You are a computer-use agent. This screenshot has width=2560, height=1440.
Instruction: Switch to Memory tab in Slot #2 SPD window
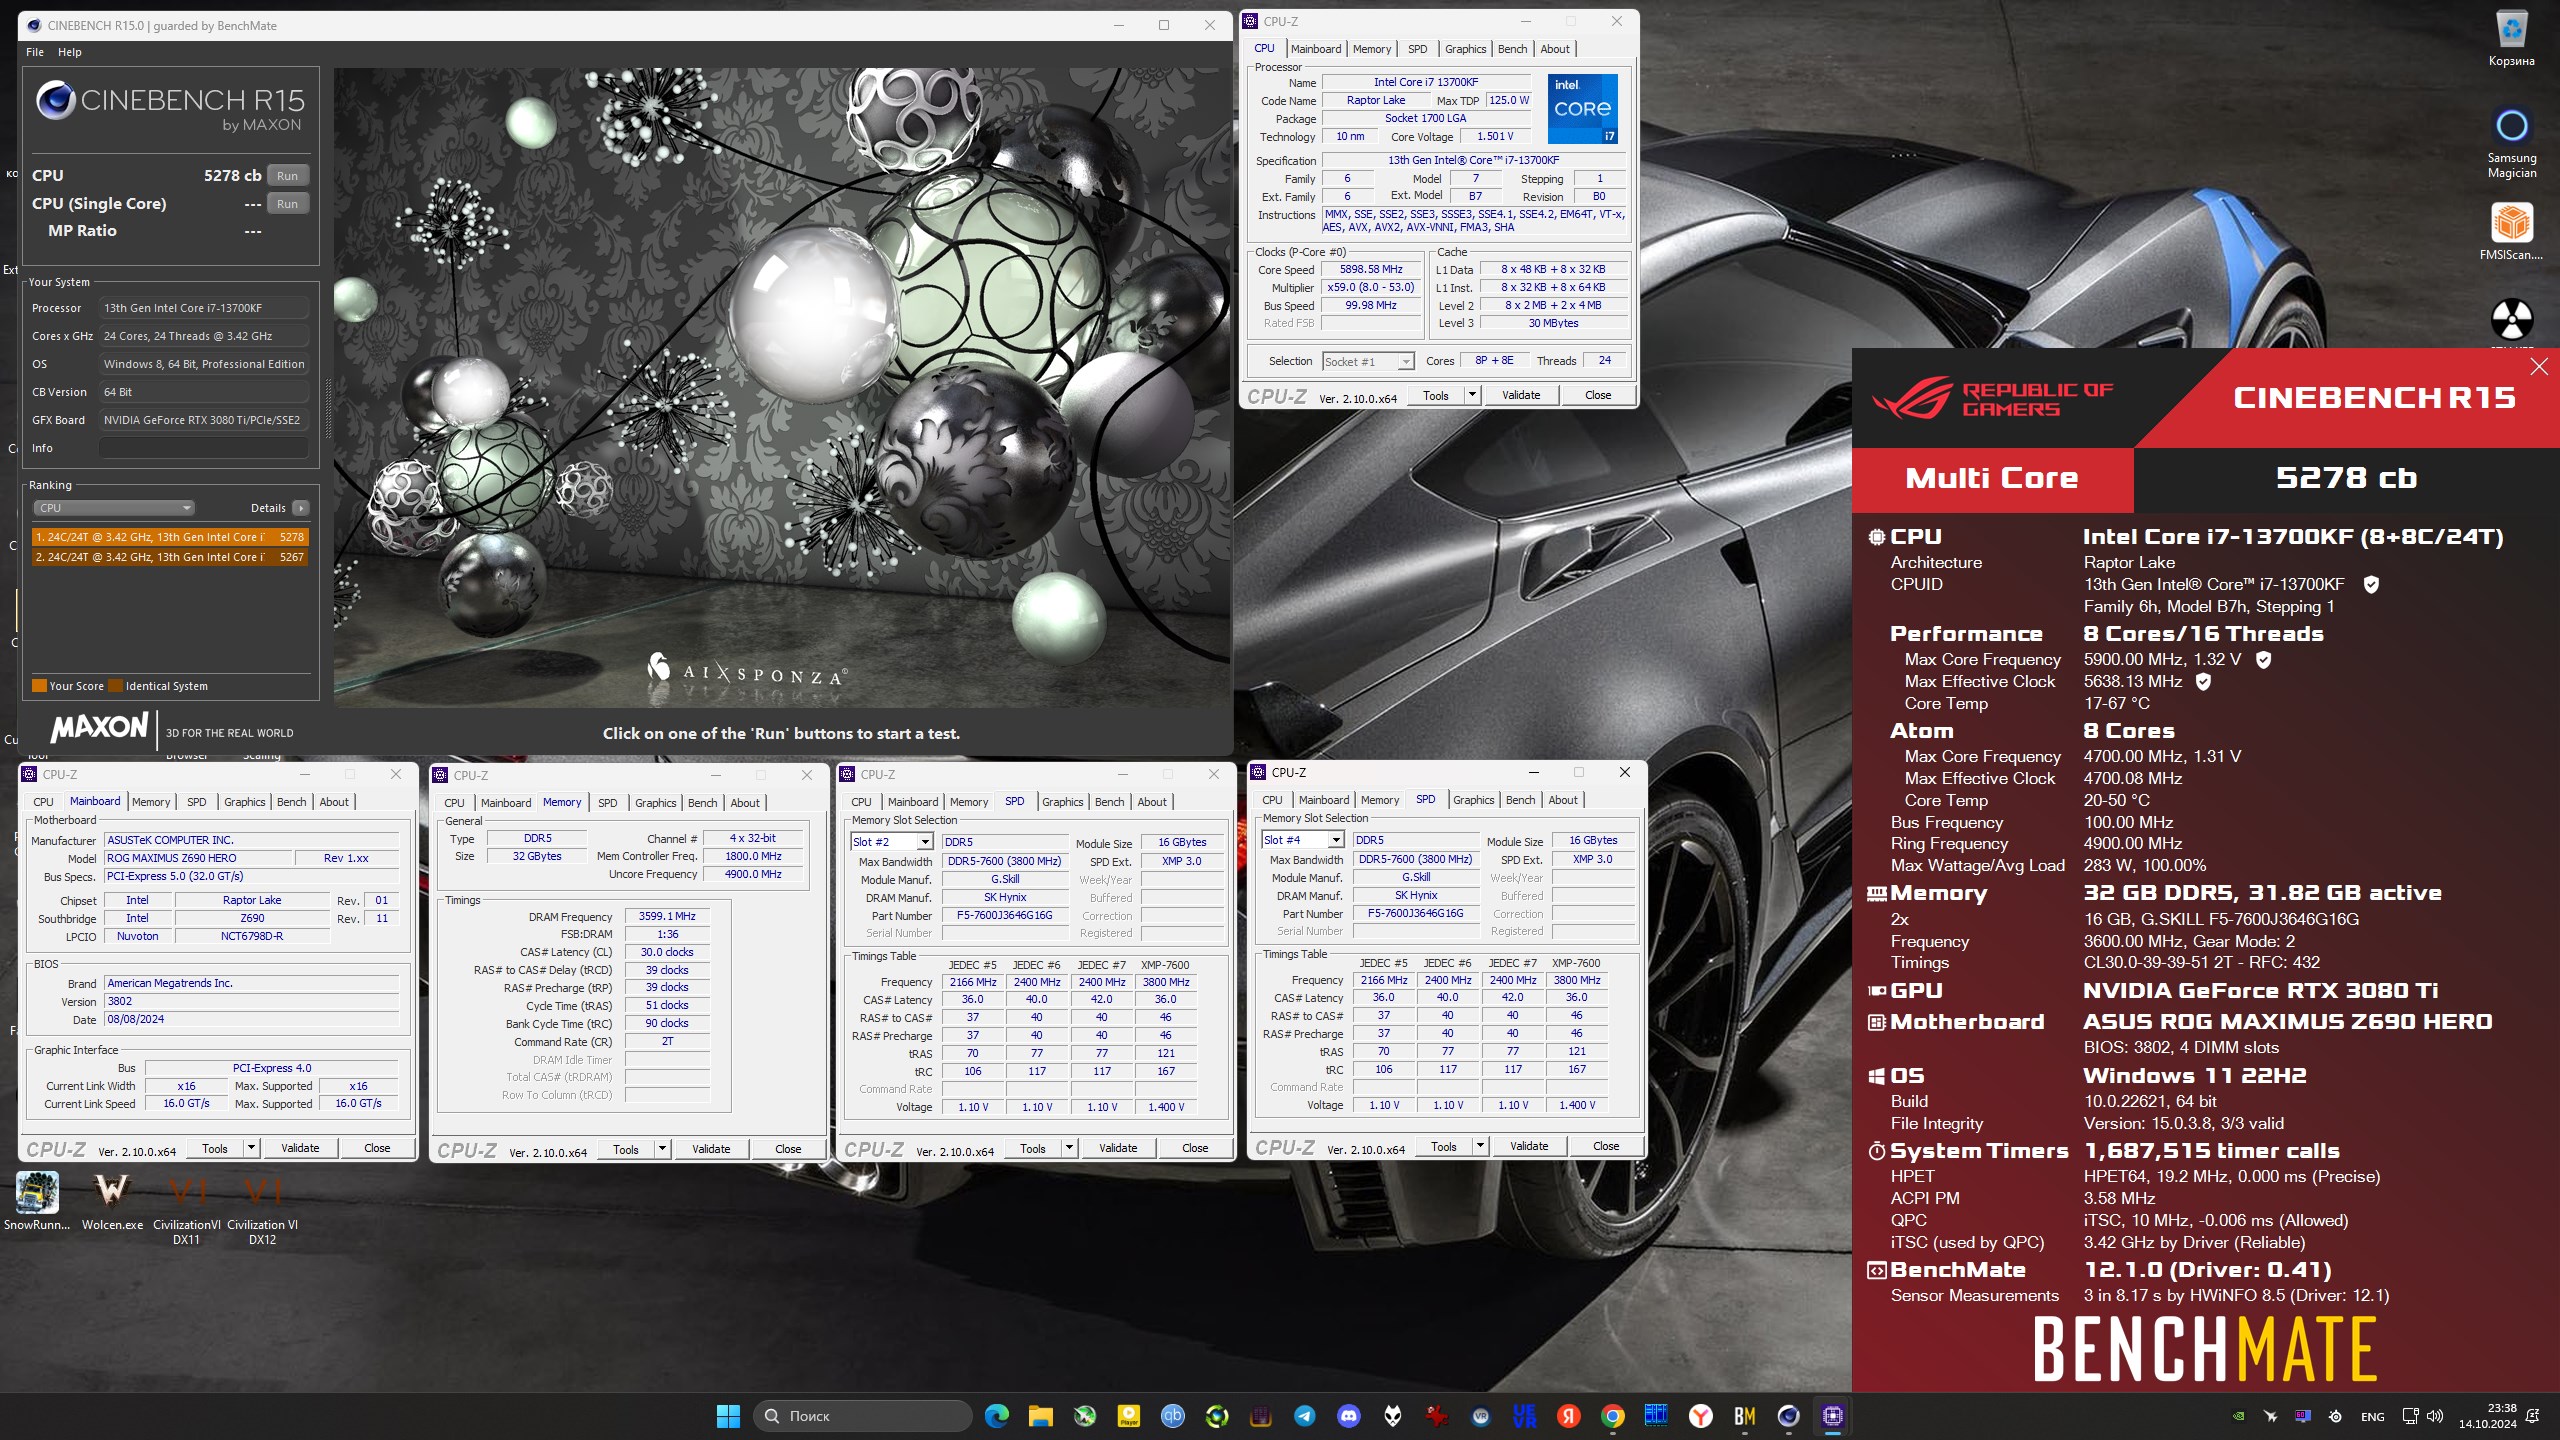coord(969,802)
